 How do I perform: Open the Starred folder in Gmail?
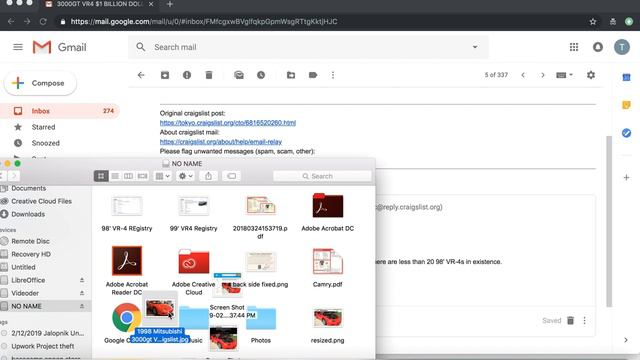click(43, 127)
